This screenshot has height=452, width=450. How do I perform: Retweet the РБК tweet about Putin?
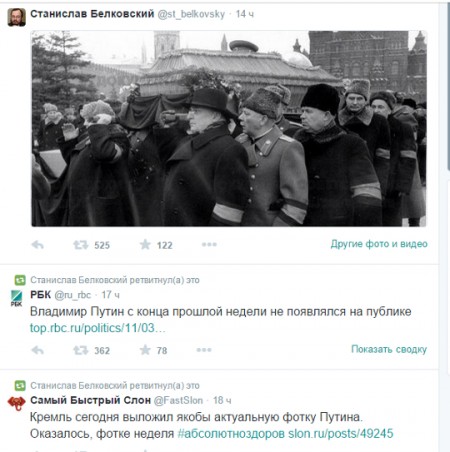coord(81,350)
